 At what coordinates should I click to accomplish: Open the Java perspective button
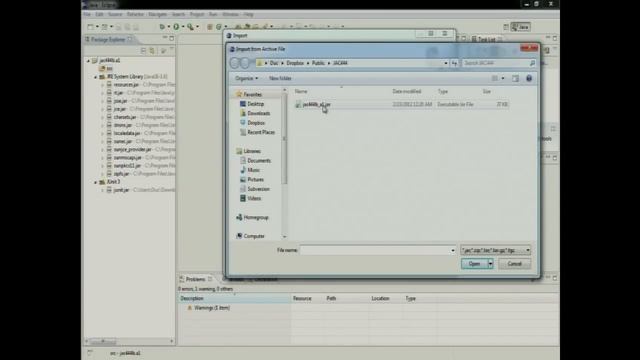521,27
